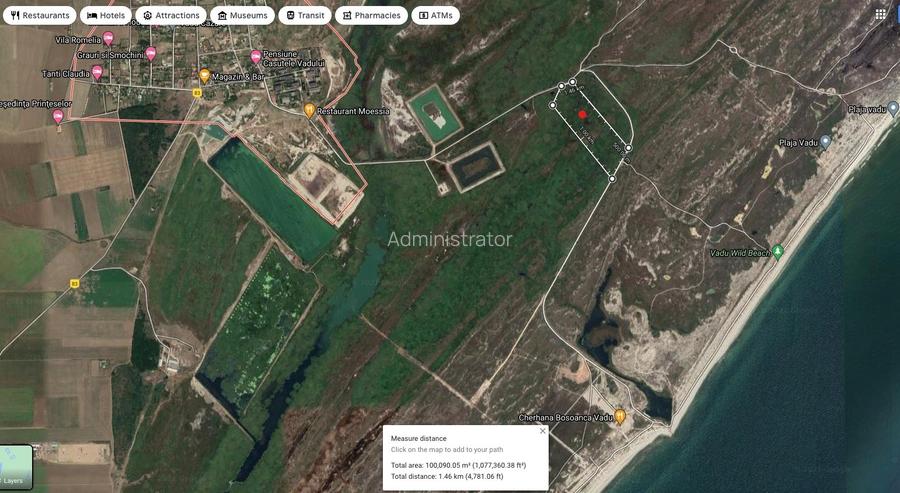Open the Vadu Wild Beach pin
This screenshot has width=900, height=493.
[x=778, y=251]
